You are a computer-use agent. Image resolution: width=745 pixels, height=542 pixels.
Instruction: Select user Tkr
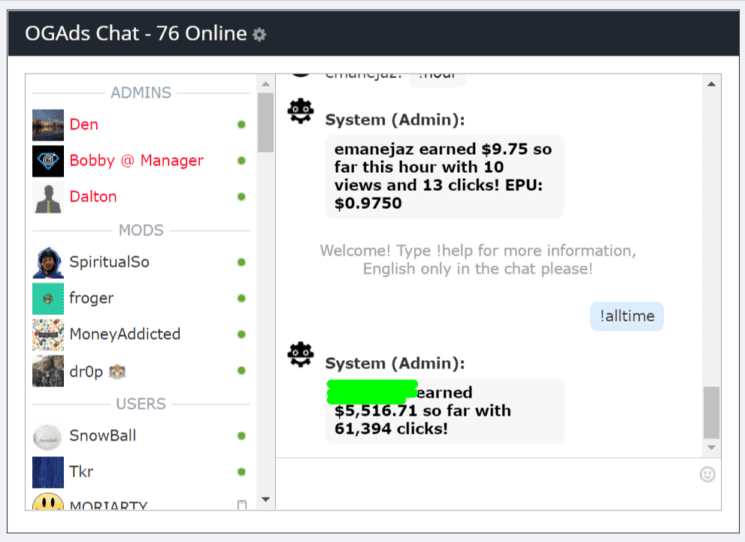[x=141, y=472]
